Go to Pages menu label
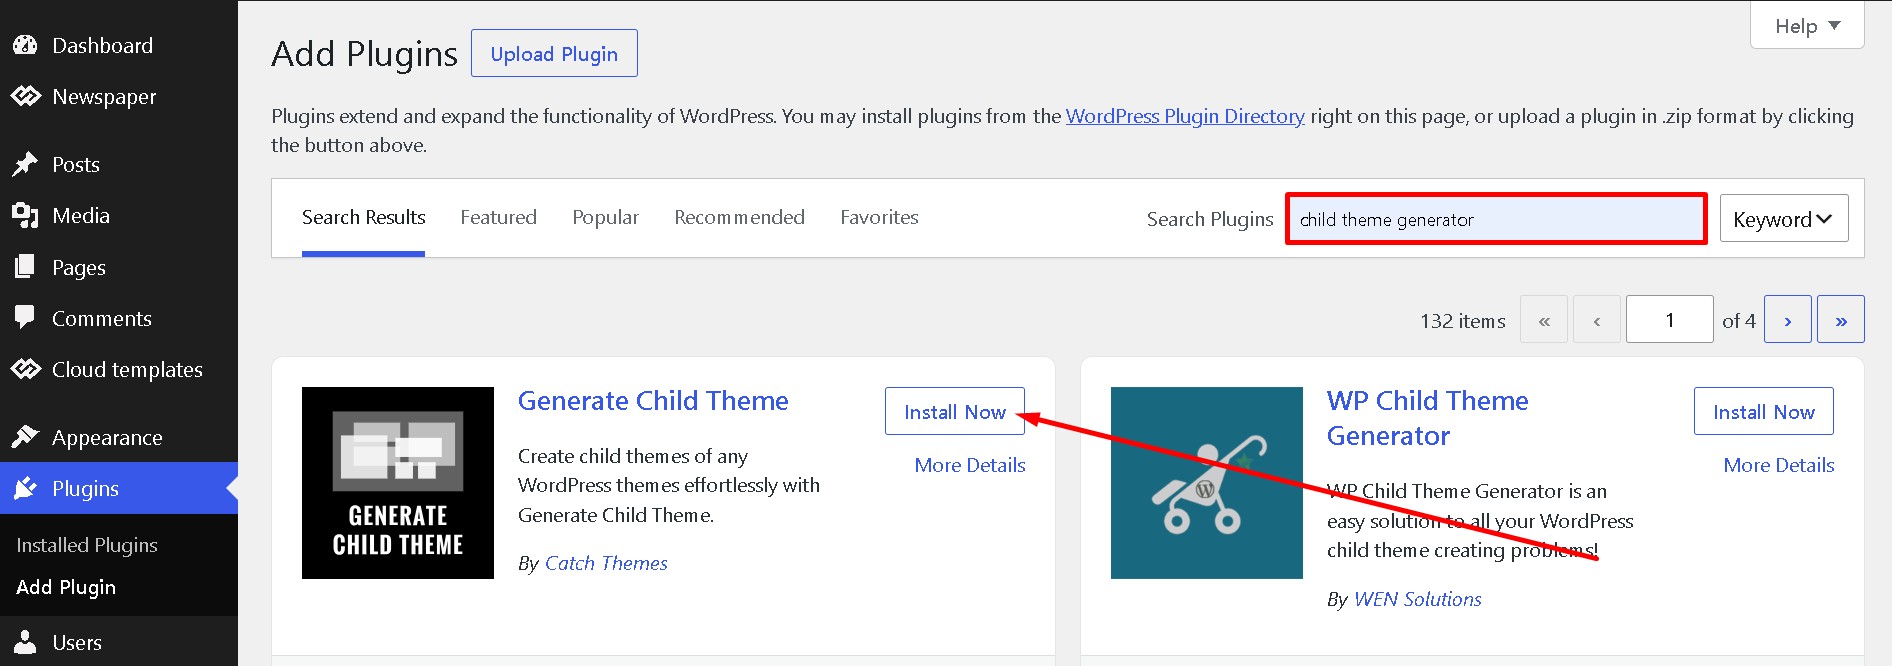The height and width of the screenshot is (666, 1892). click(x=79, y=268)
